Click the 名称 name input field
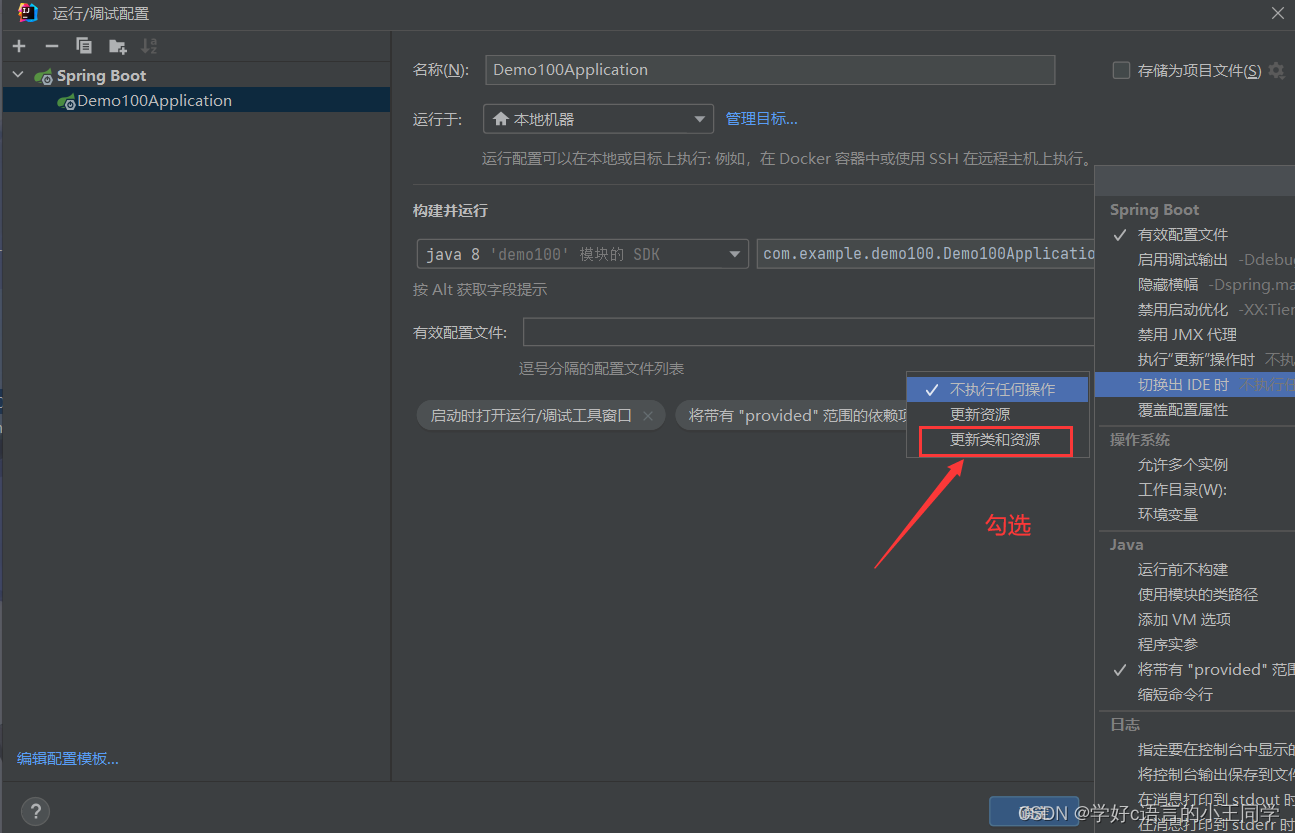Image resolution: width=1295 pixels, height=833 pixels. 770,70
